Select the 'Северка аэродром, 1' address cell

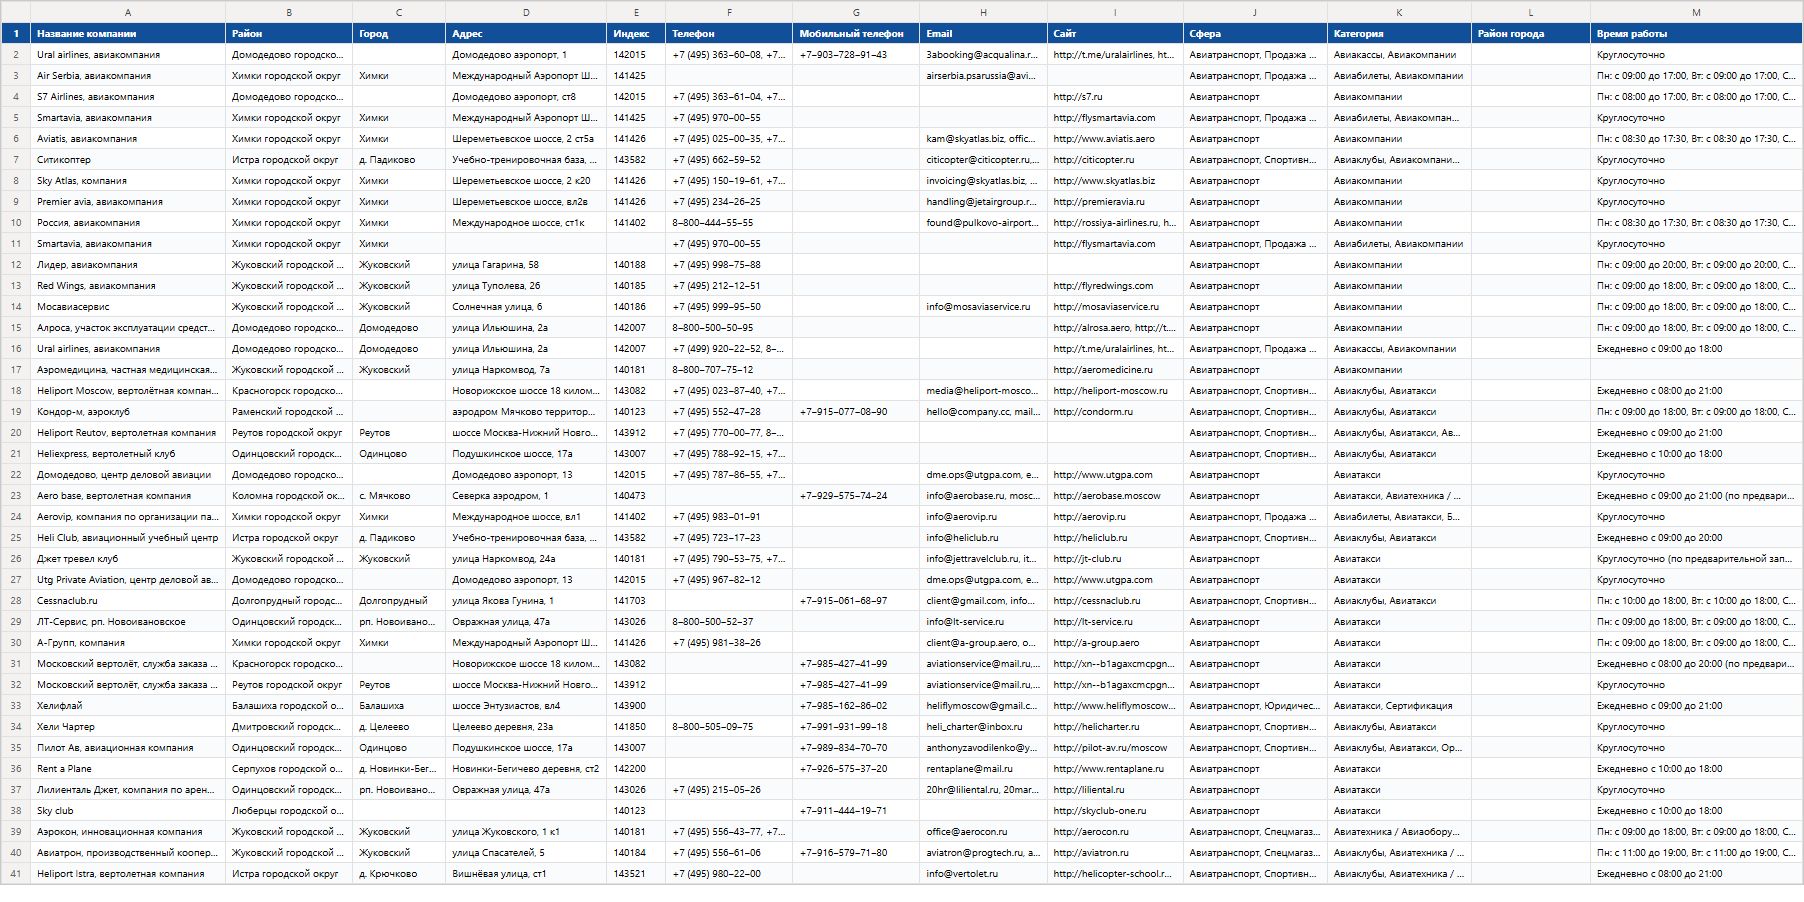[526, 496]
